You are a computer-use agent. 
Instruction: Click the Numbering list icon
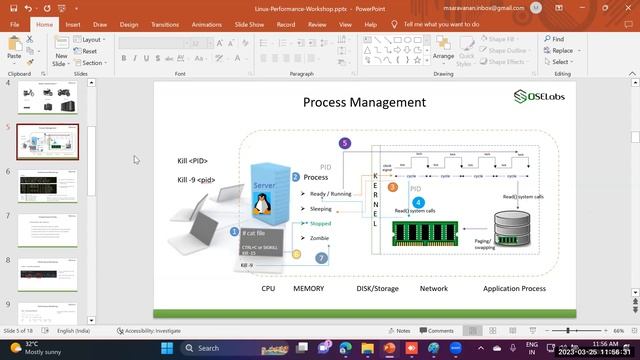[282, 43]
